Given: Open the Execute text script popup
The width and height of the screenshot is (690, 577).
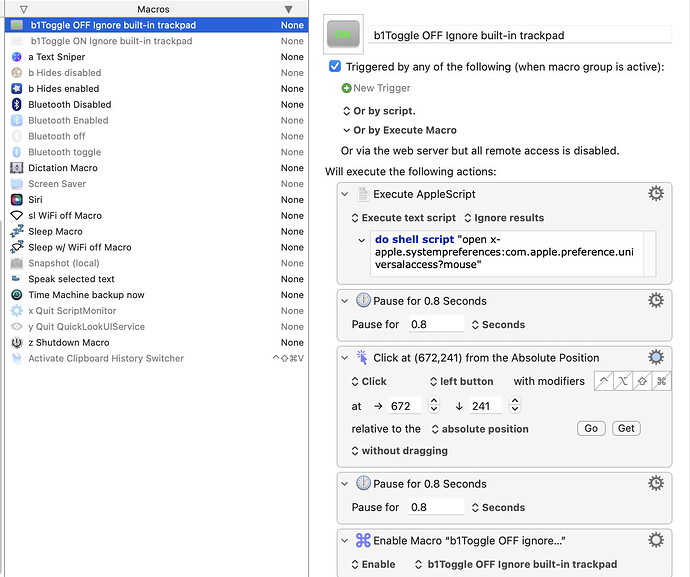Looking at the screenshot, I should (x=404, y=218).
